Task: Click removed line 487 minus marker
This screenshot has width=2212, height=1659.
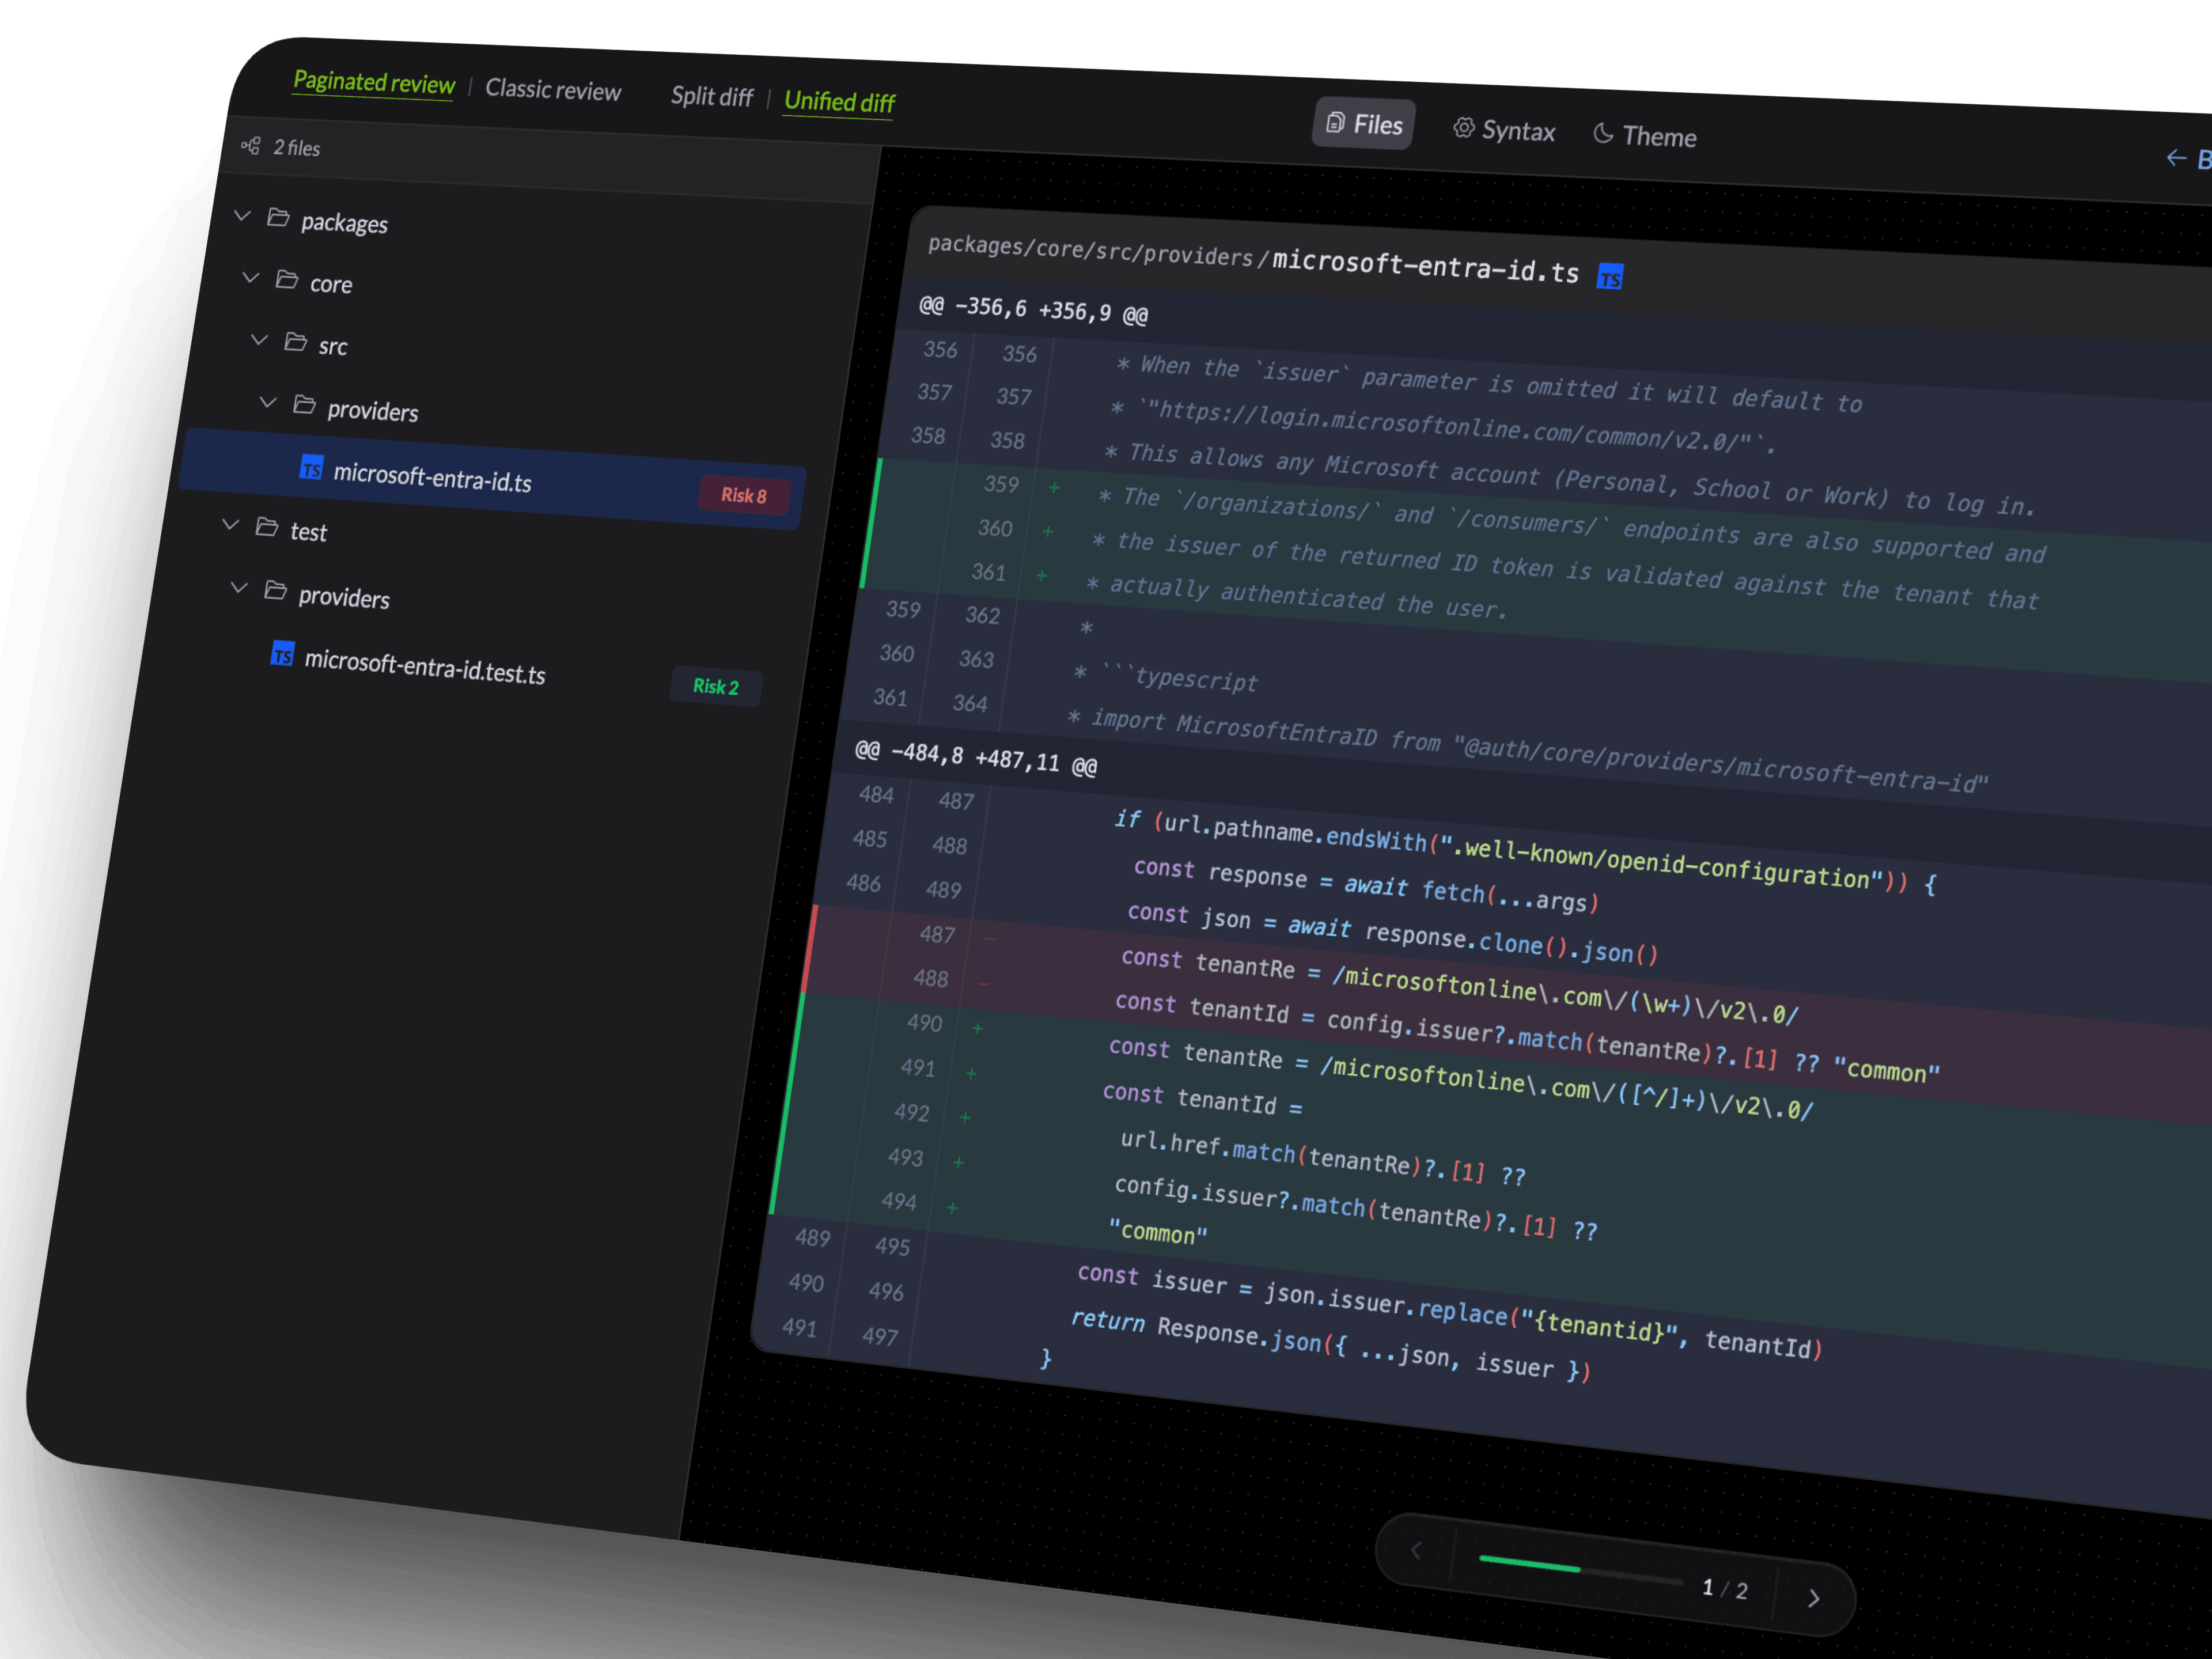Action: (990, 939)
